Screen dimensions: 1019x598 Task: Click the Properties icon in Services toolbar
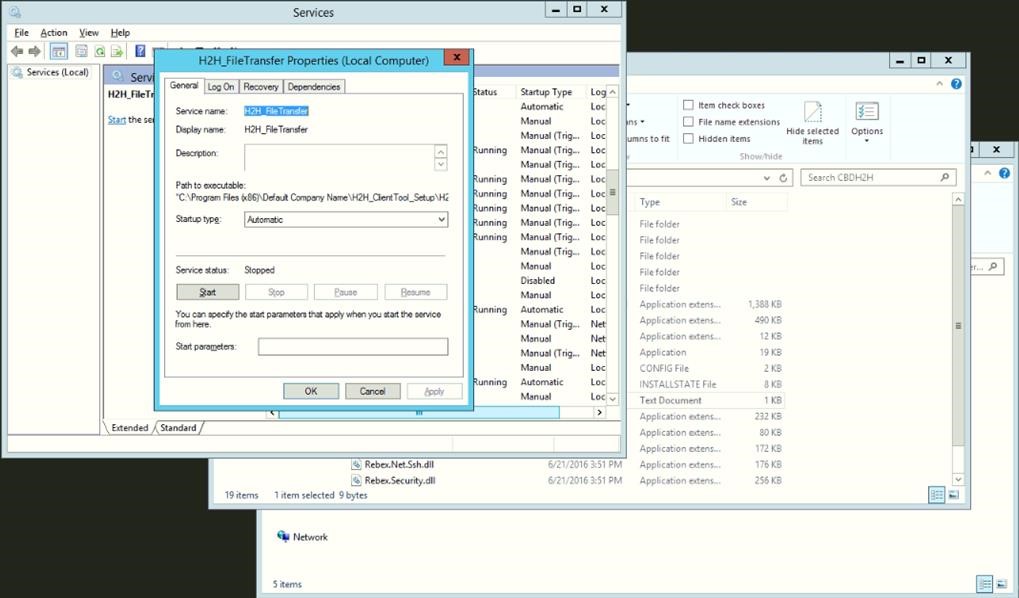pyautogui.click(x=81, y=51)
